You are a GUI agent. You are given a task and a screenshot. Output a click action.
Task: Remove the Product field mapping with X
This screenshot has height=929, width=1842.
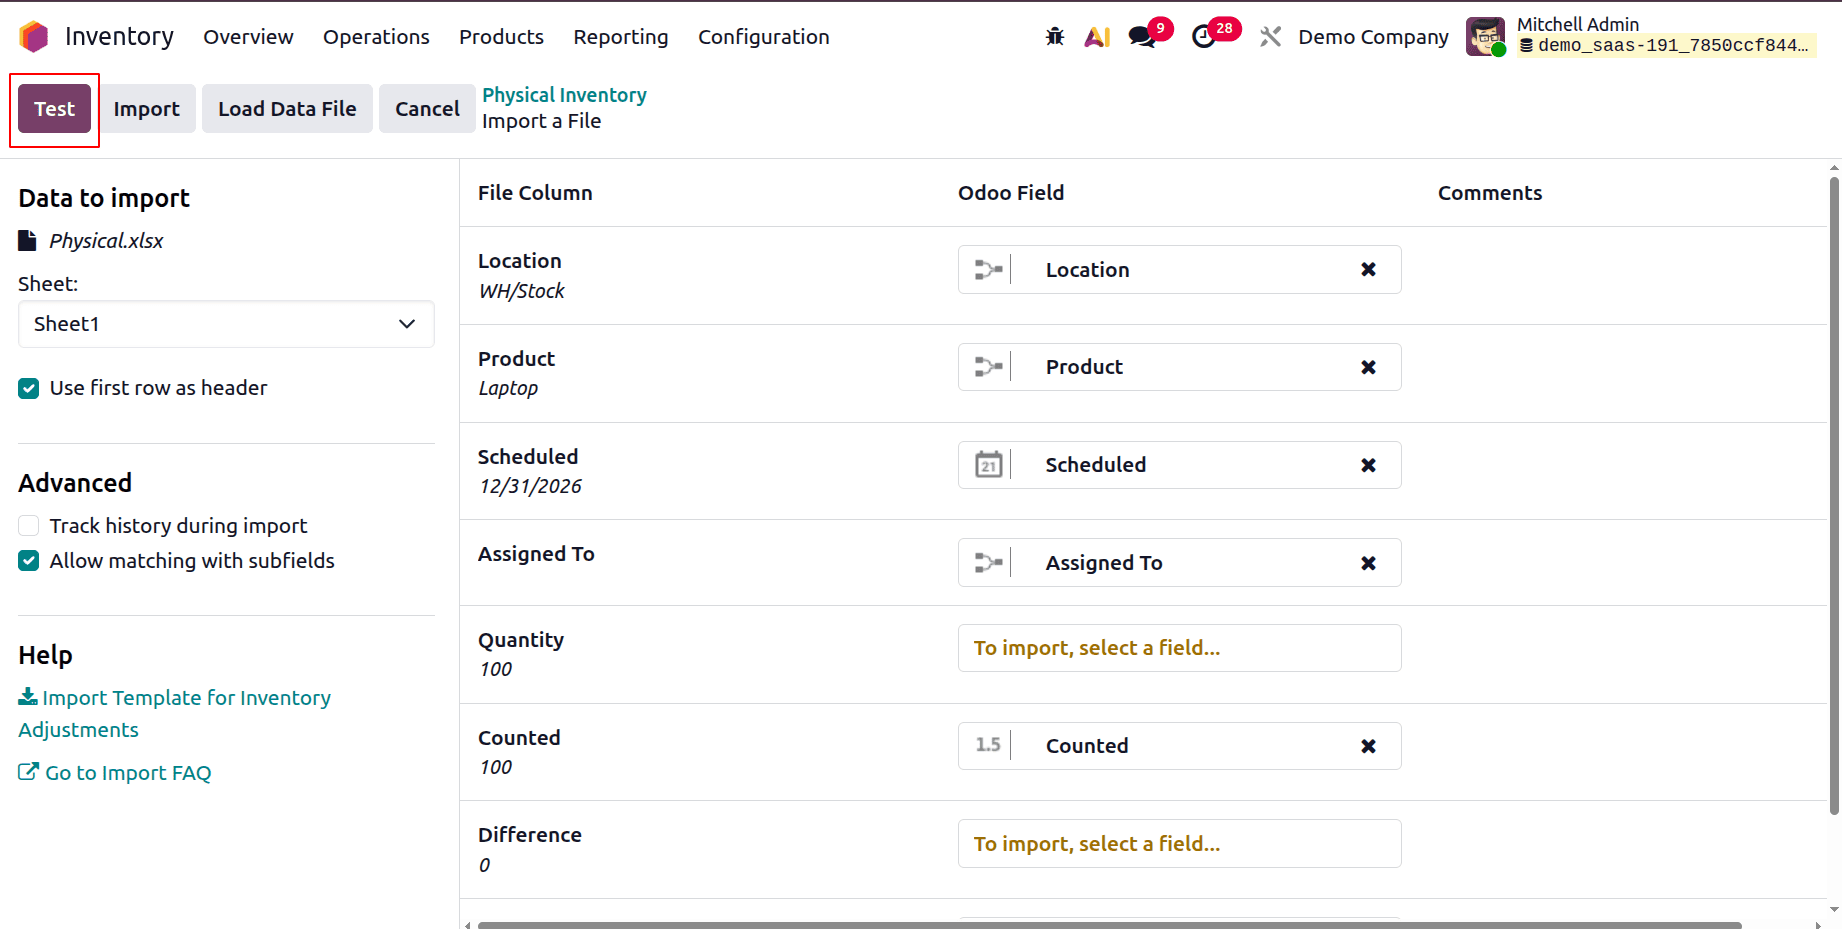1368,367
